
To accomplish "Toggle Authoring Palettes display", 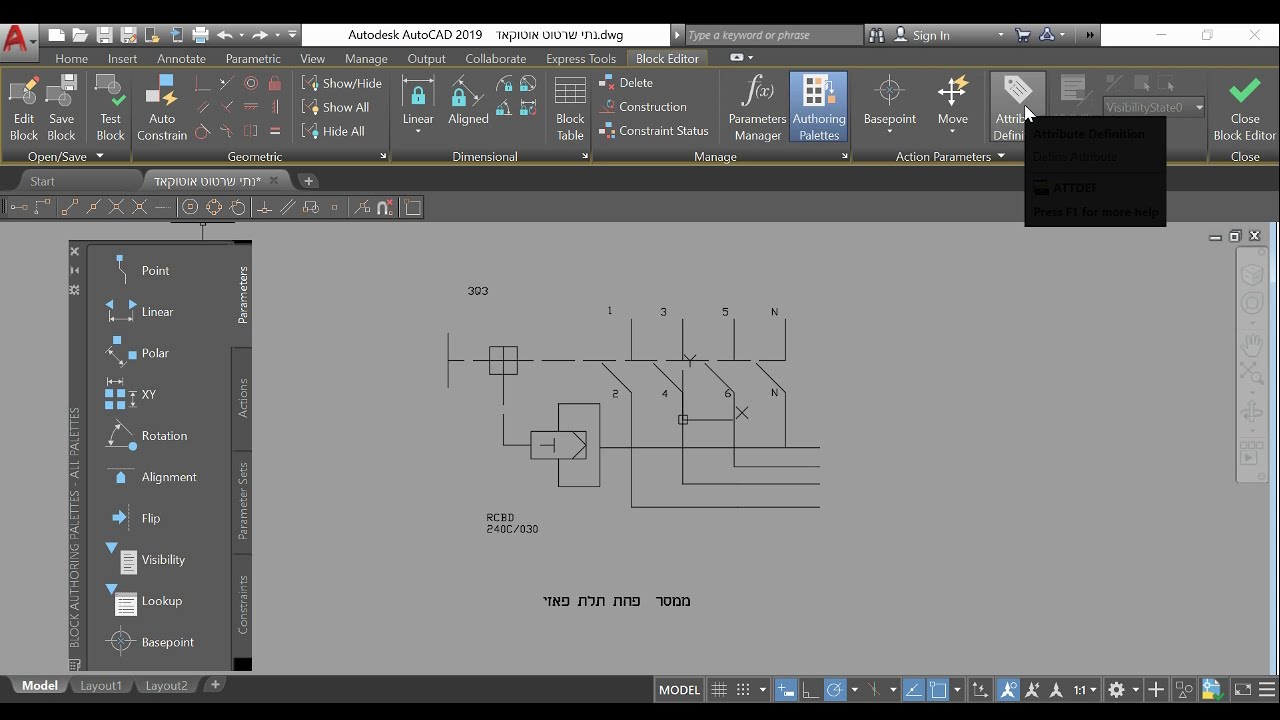I will click(x=818, y=108).
